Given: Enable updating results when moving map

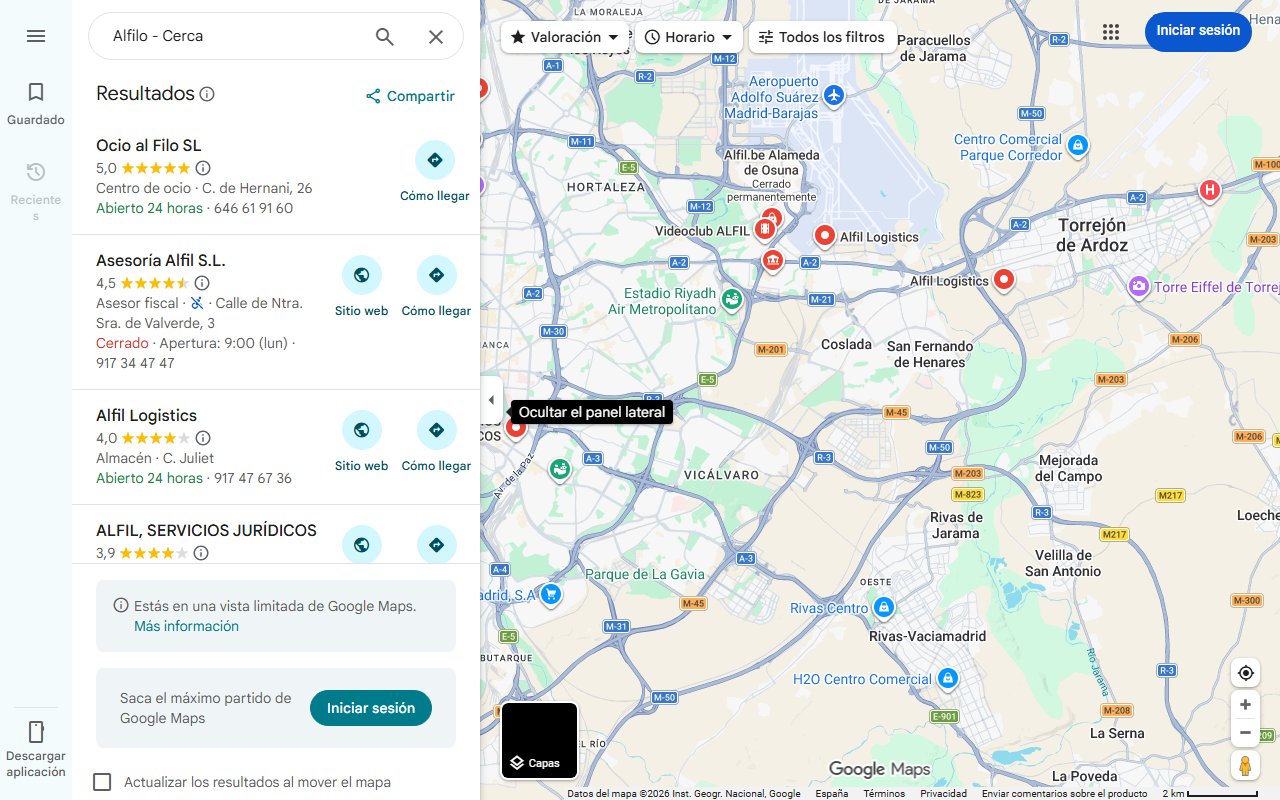Looking at the screenshot, I should click(102, 782).
